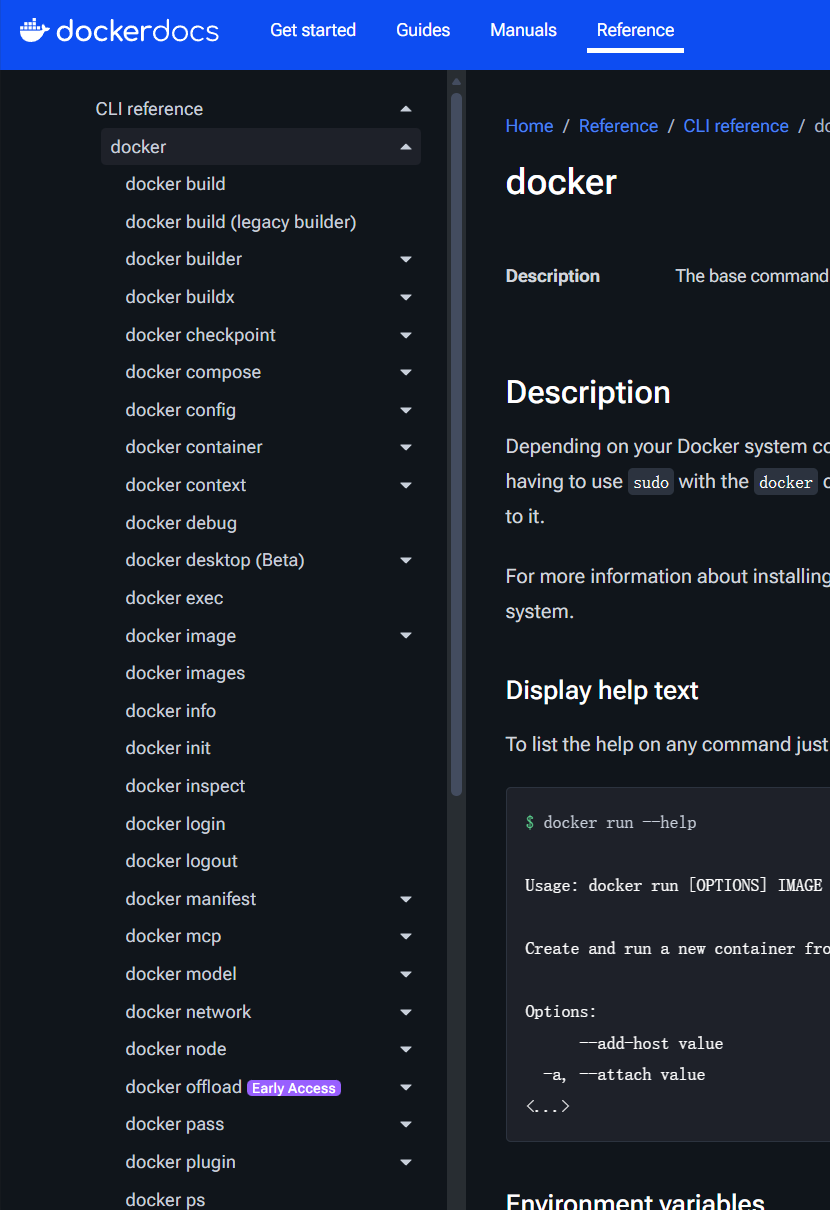This screenshot has height=1210, width=830.
Task: Select the CLI reference sidebar heading
Action: coord(149,109)
